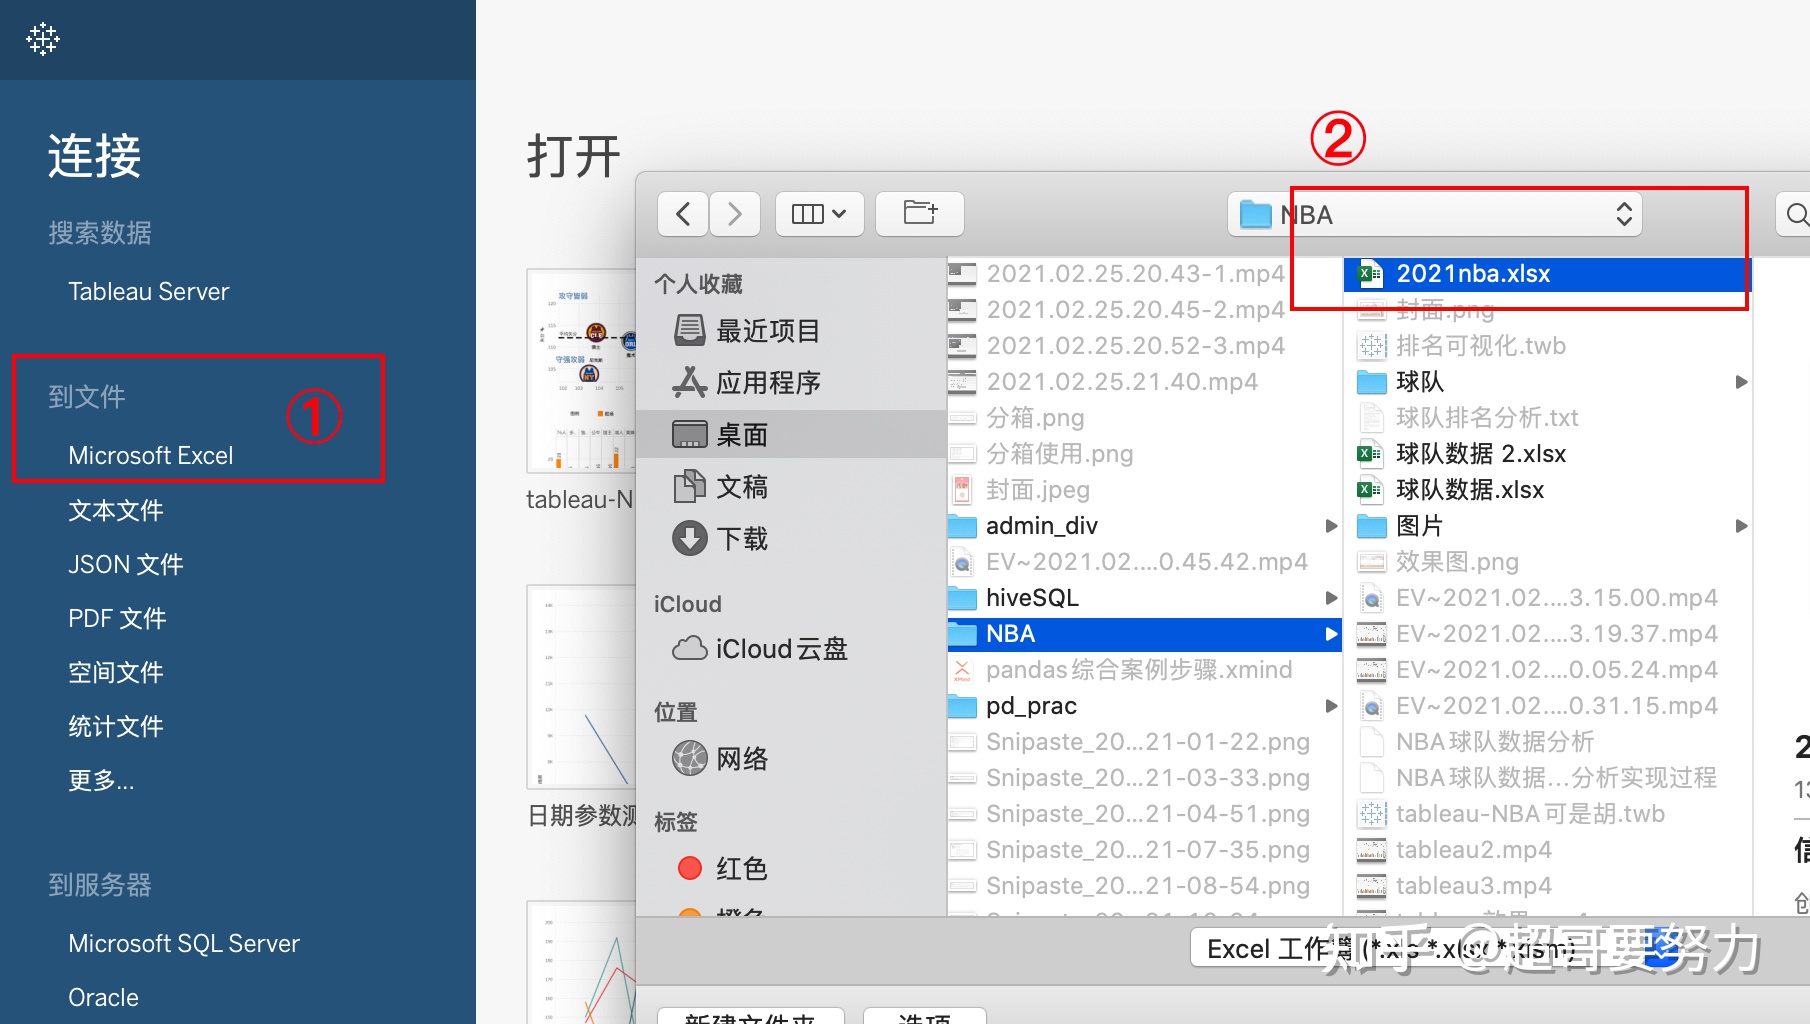Expand the pd_prac folder arrow
This screenshot has height=1024, width=1810.
(x=1331, y=706)
